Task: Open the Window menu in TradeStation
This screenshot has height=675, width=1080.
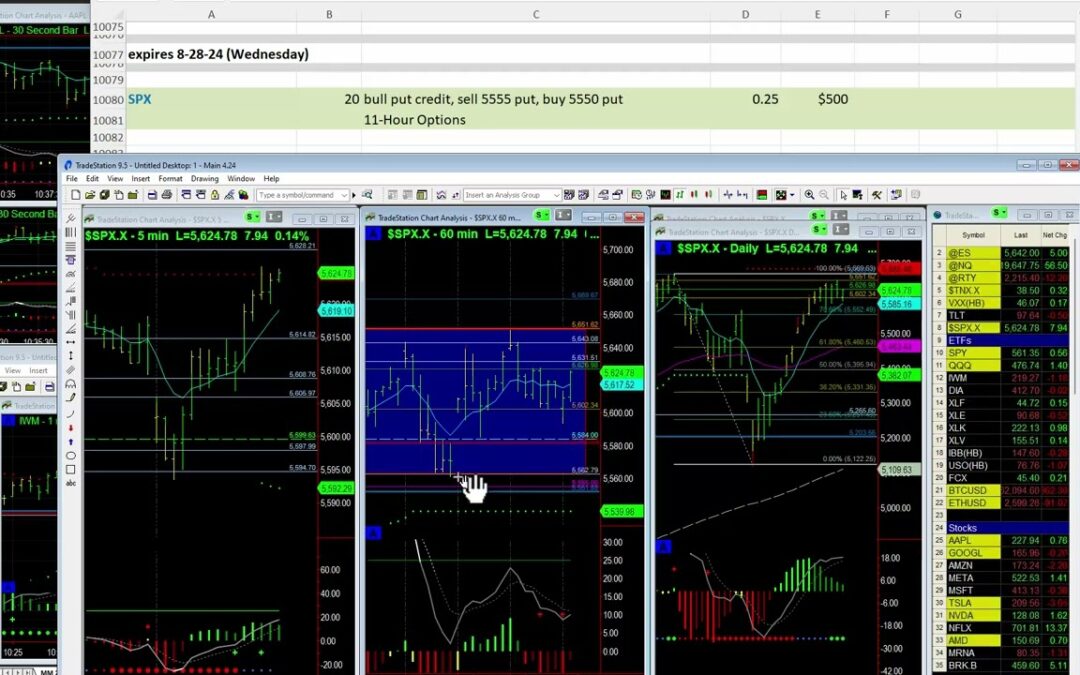Action: coord(241,178)
